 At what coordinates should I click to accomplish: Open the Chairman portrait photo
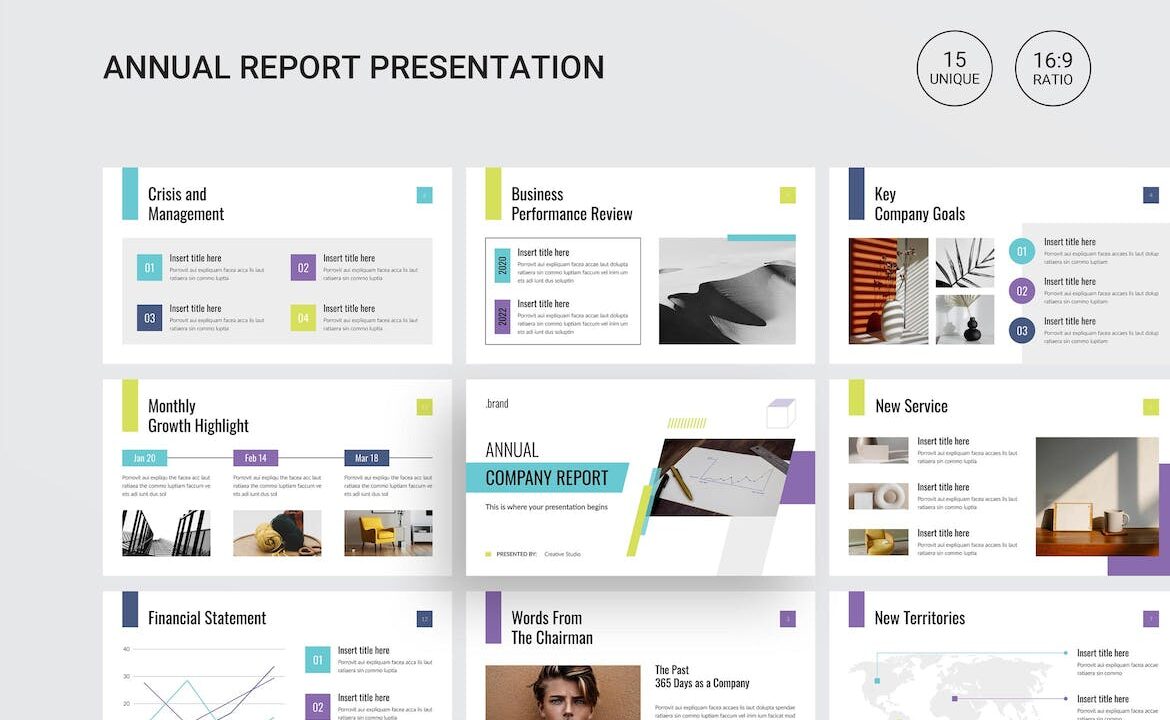(x=562, y=692)
